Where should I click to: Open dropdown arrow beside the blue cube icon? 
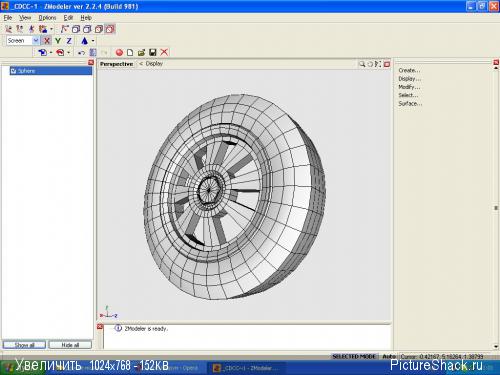point(51,53)
